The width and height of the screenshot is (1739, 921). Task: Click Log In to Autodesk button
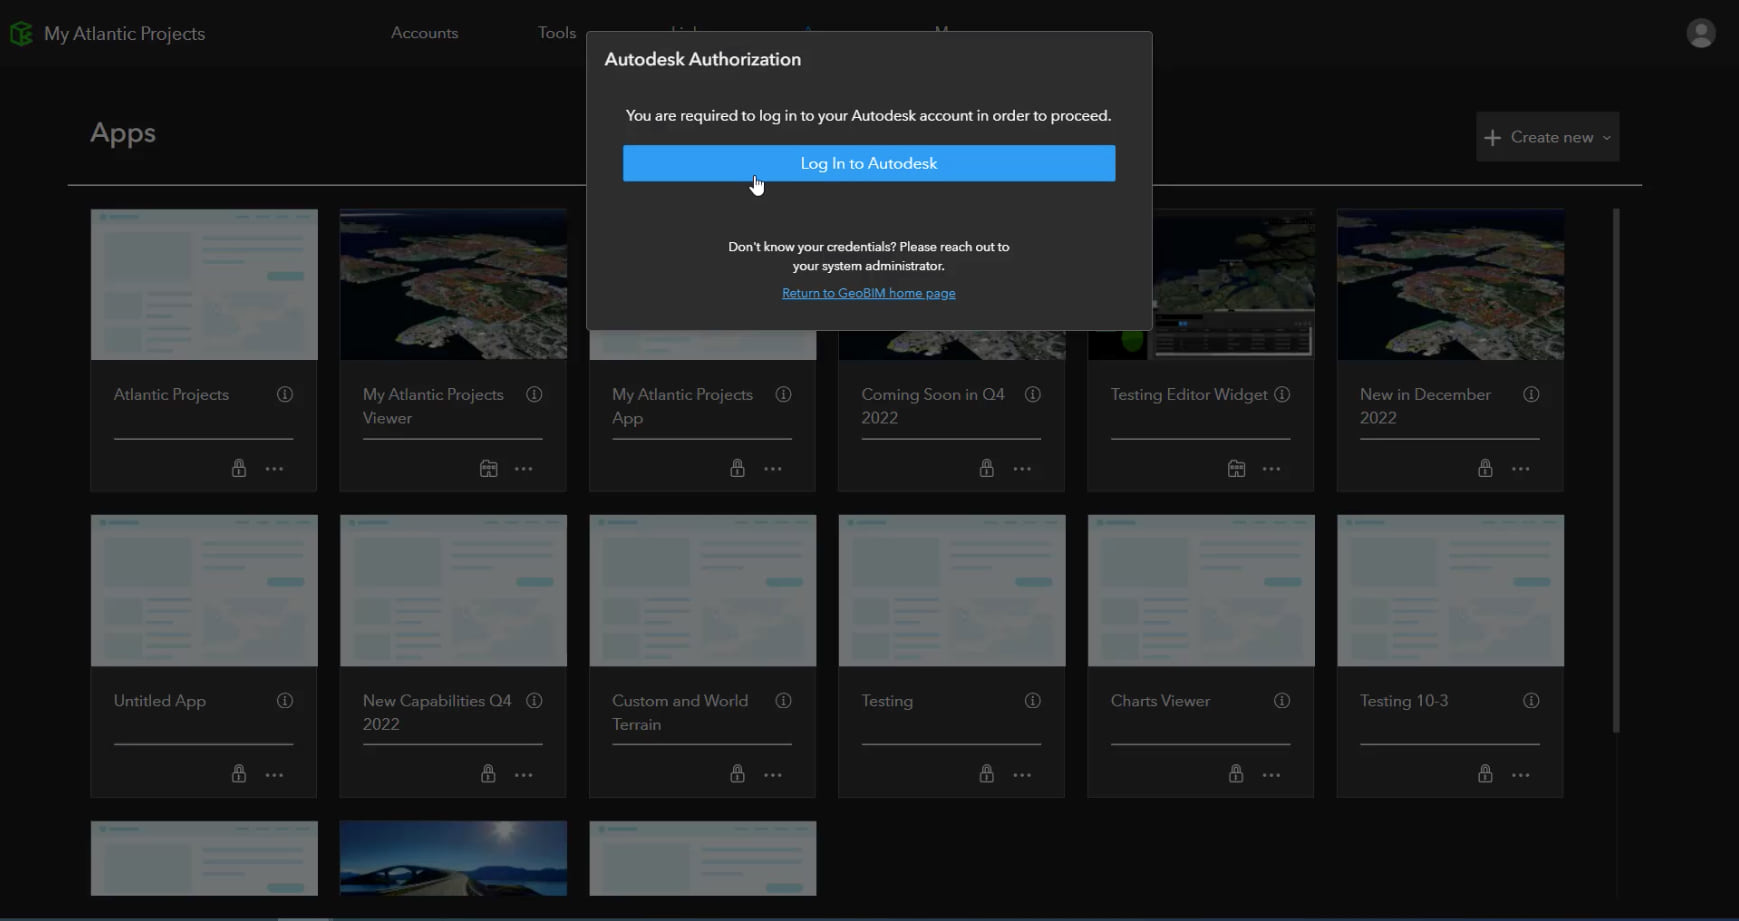[x=869, y=163]
